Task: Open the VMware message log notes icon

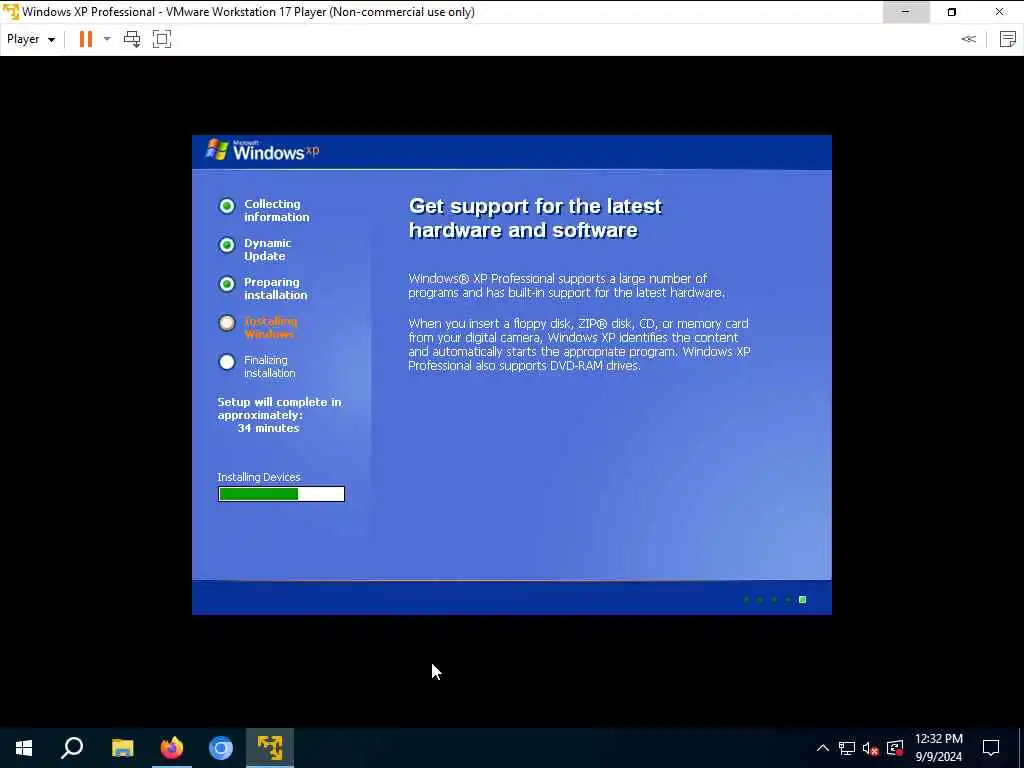Action: [1008, 39]
